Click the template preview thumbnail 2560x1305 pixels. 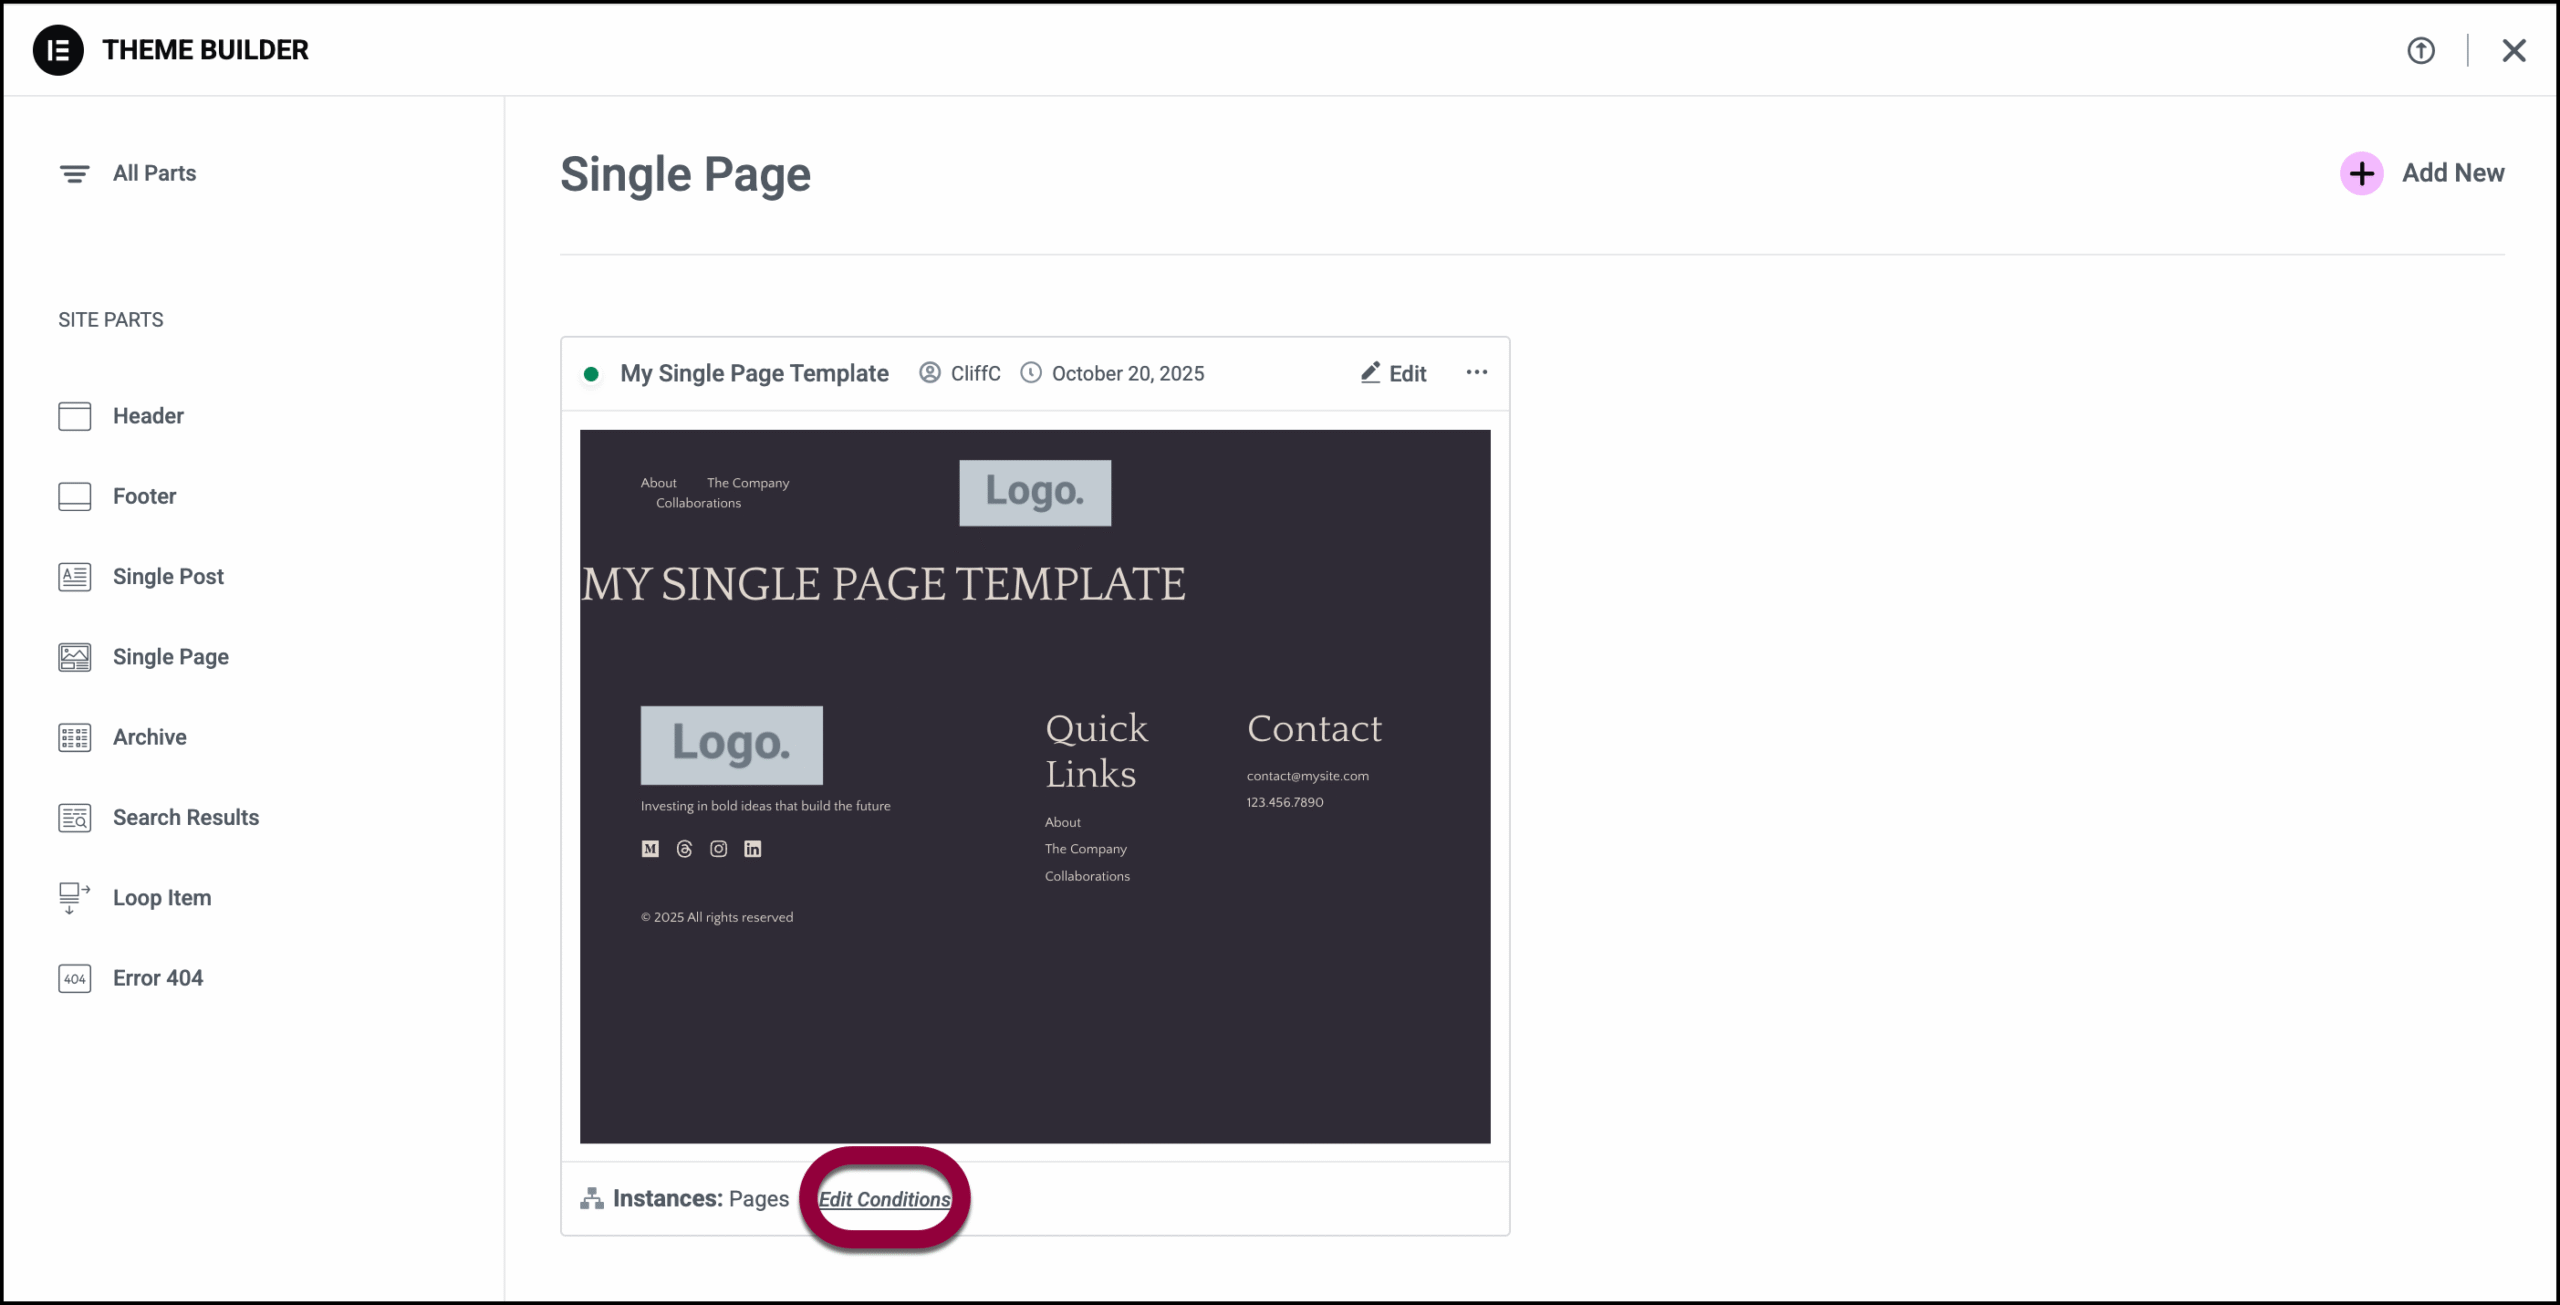pyautogui.click(x=1034, y=786)
